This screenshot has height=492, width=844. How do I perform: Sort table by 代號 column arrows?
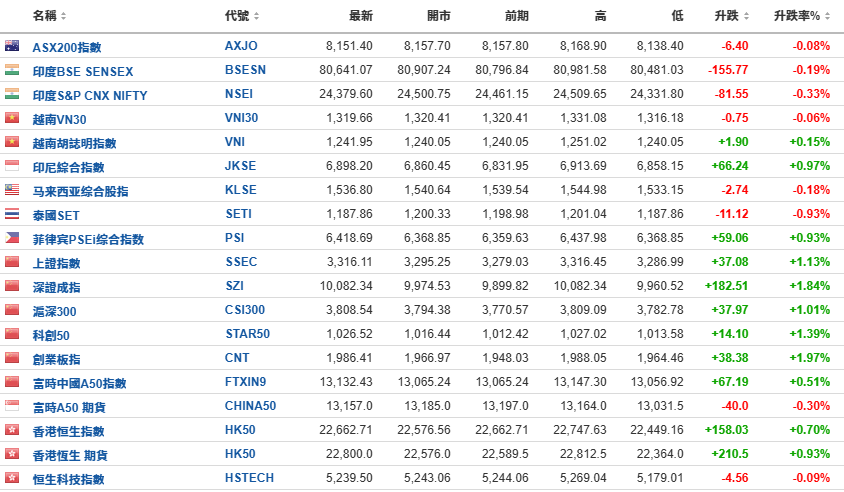(256, 16)
